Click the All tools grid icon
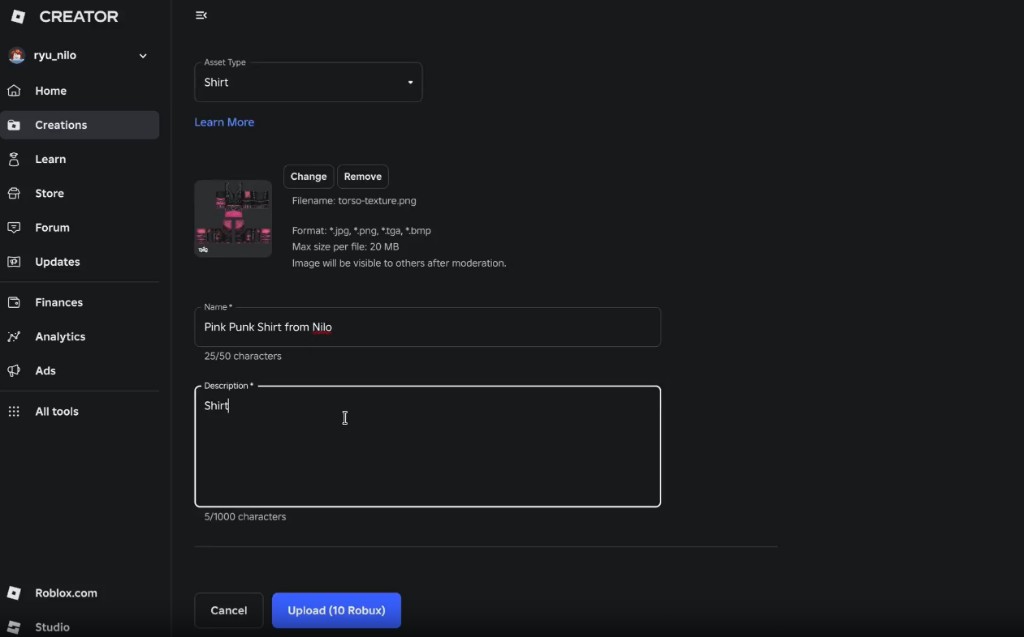The image size is (1024, 637). click(14, 411)
